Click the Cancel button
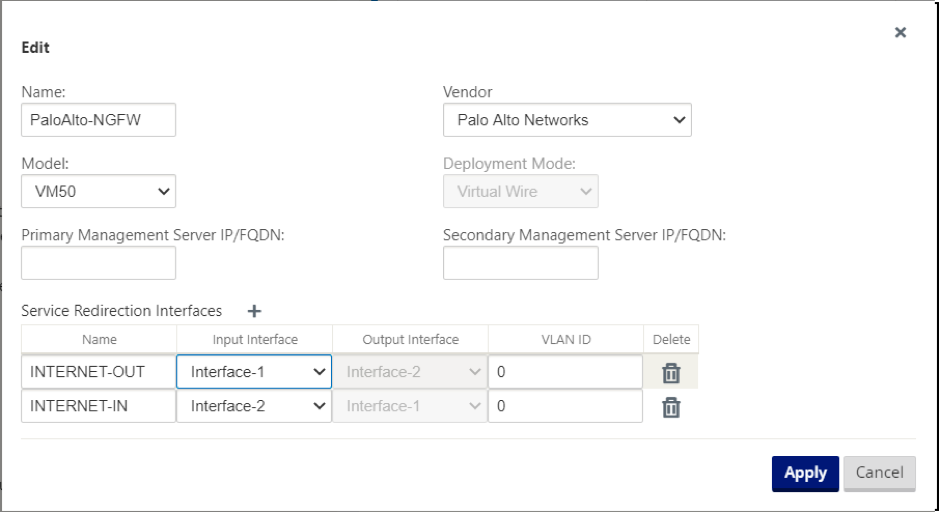This screenshot has width=939, height=512. pyautogui.click(x=879, y=474)
